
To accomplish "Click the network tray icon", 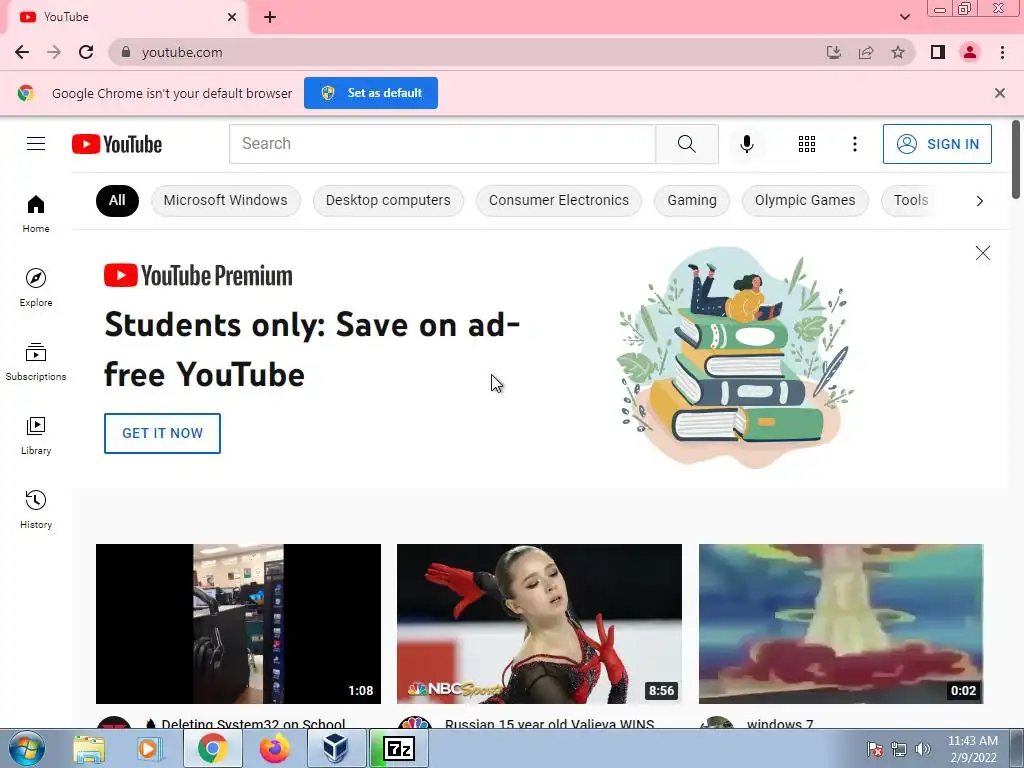I will tap(899, 749).
